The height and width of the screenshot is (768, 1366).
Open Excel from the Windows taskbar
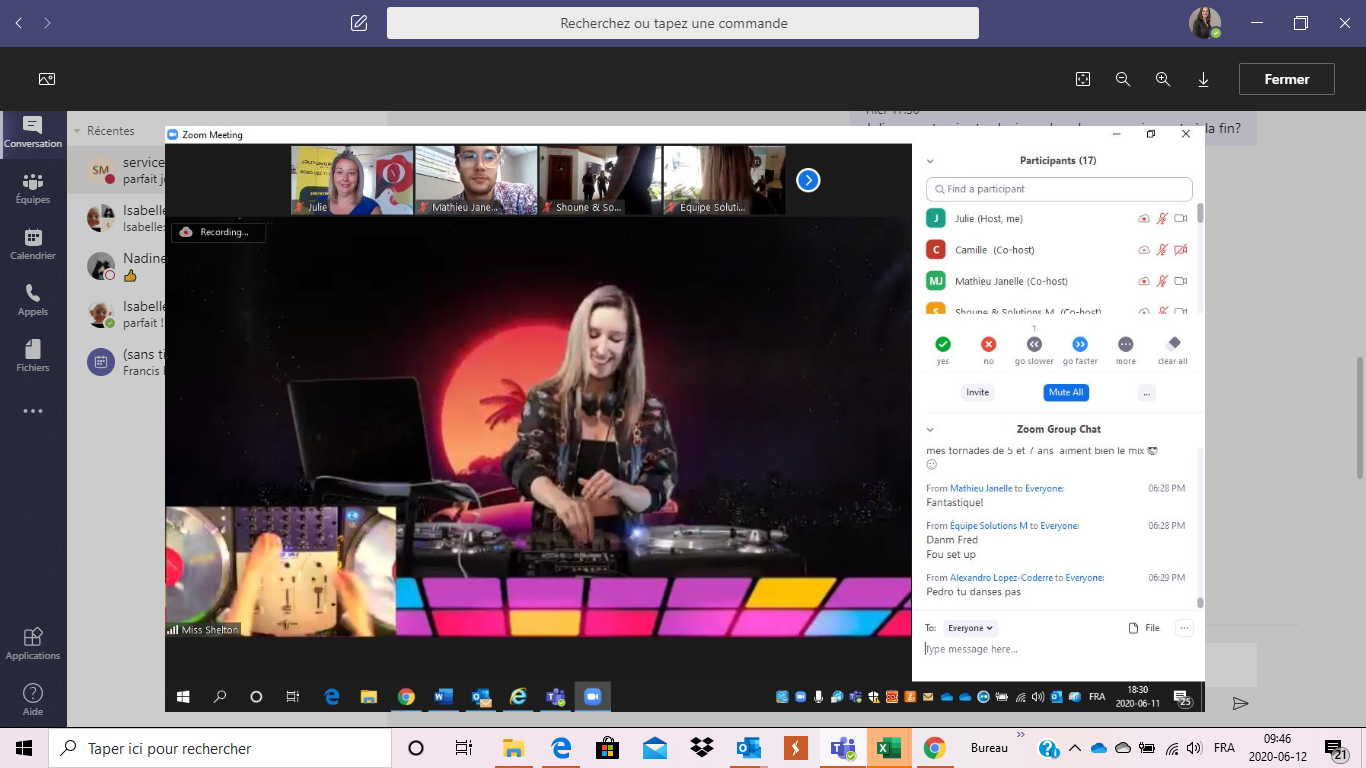click(887, 748)
